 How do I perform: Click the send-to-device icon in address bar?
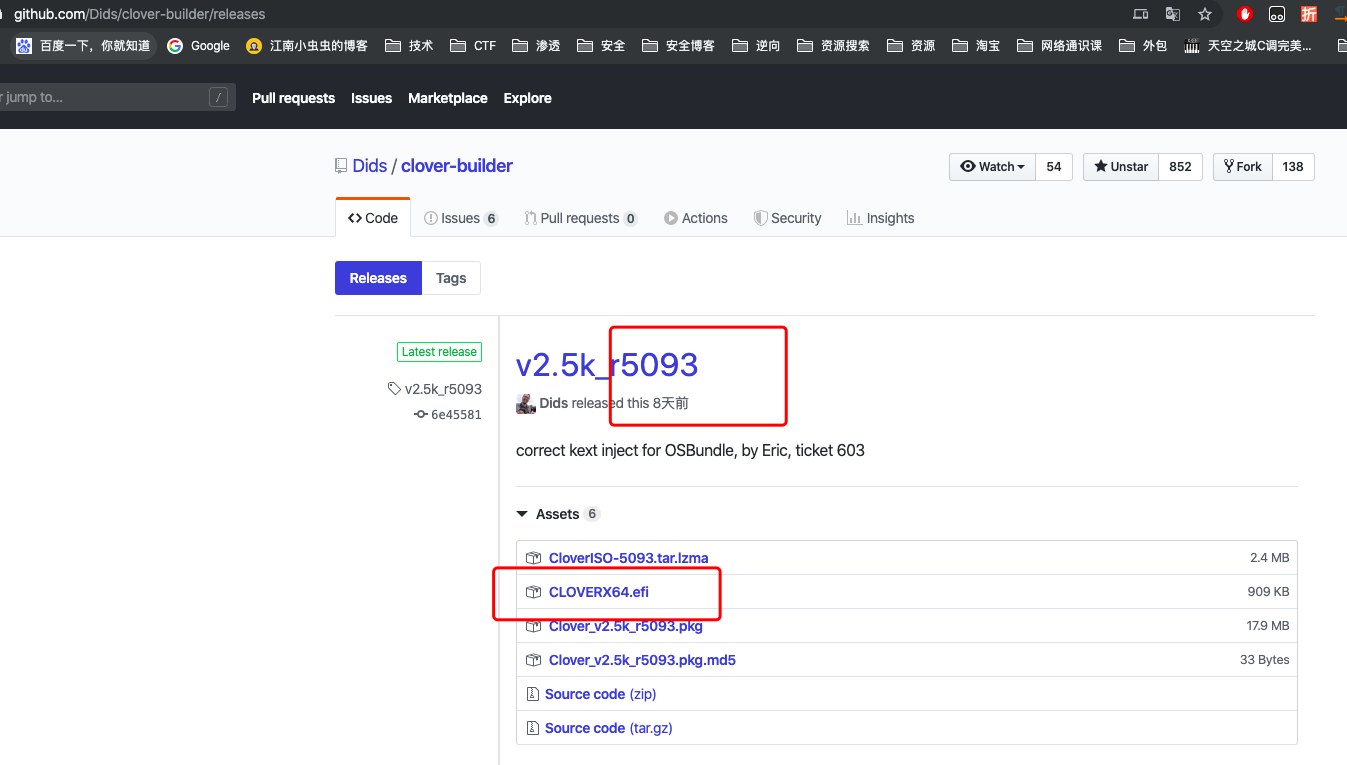click(1140, 14)
